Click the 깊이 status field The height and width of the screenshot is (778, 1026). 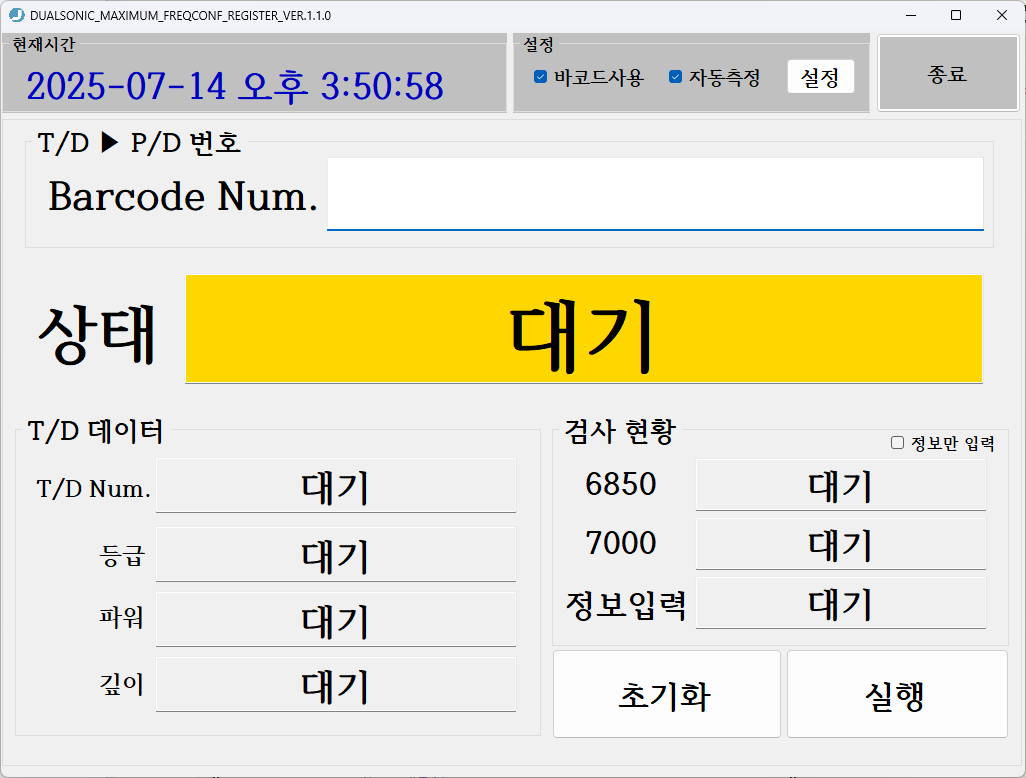336,684
